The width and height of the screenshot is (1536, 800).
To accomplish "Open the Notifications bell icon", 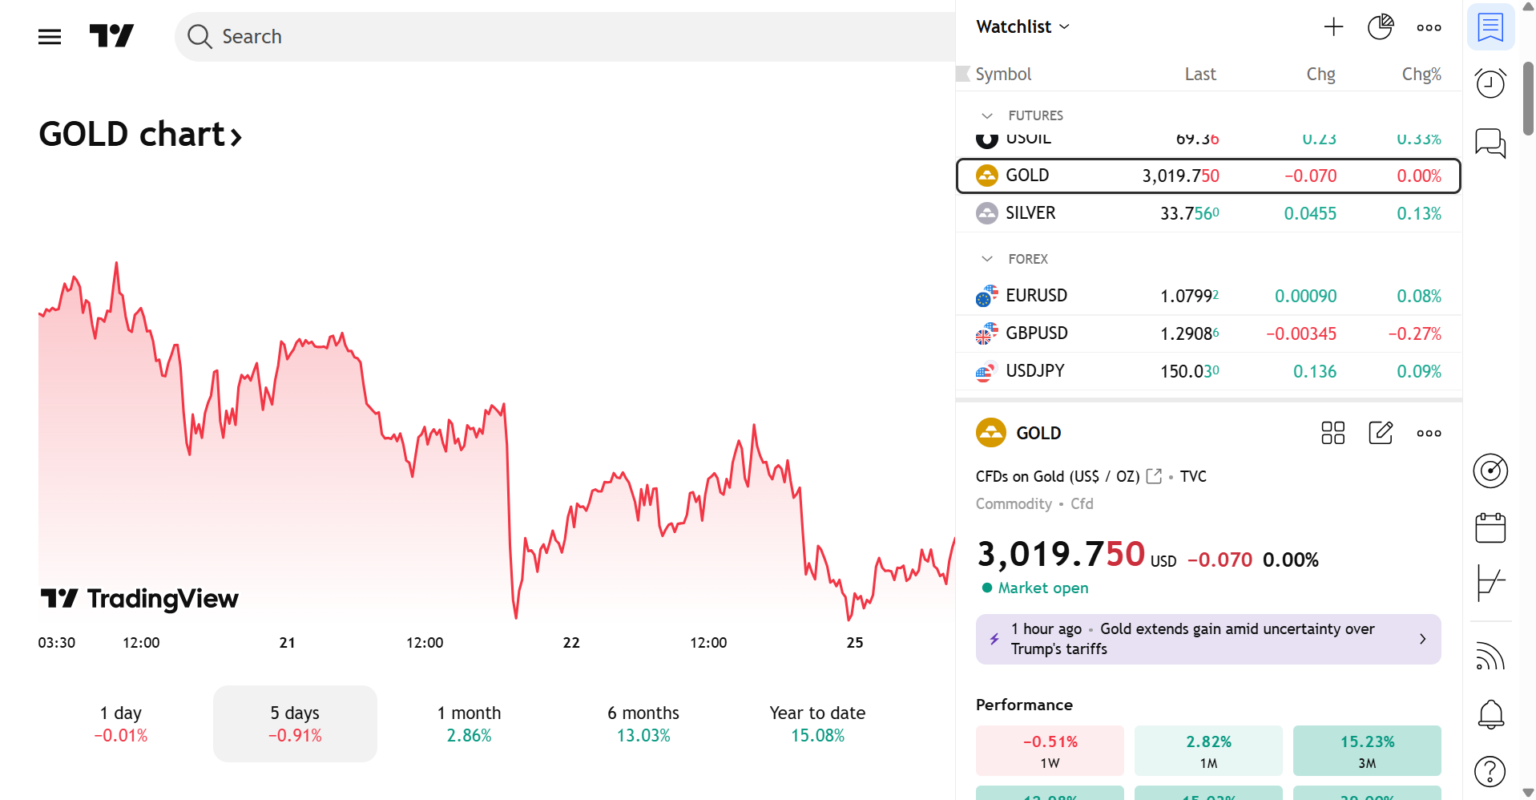I will [1490, 714].
